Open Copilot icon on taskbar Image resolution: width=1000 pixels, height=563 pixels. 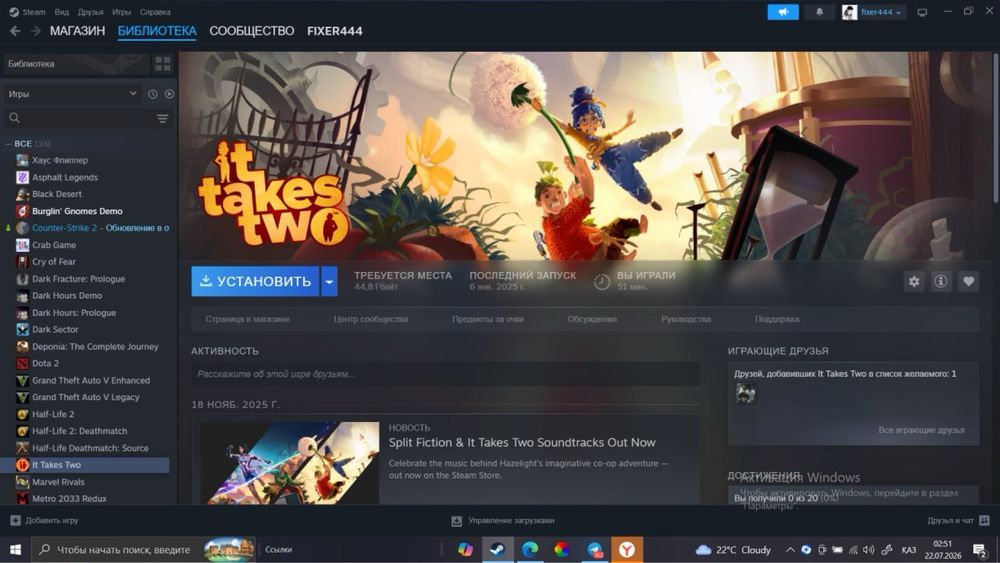[465, 549]
